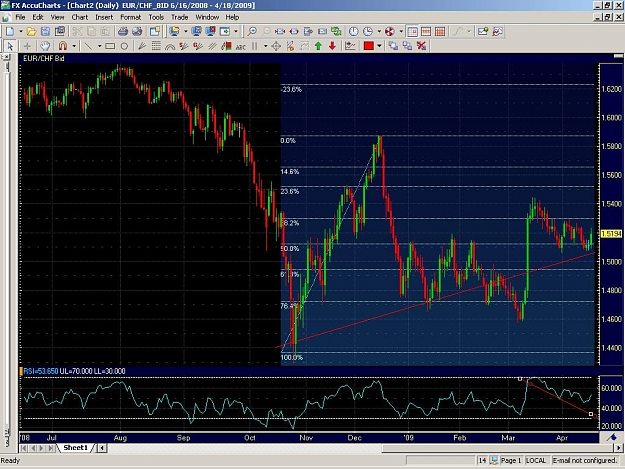This screenshot has height=469, width=625.
Task: Open the Help menu
Action: click(x=232, y=17)
